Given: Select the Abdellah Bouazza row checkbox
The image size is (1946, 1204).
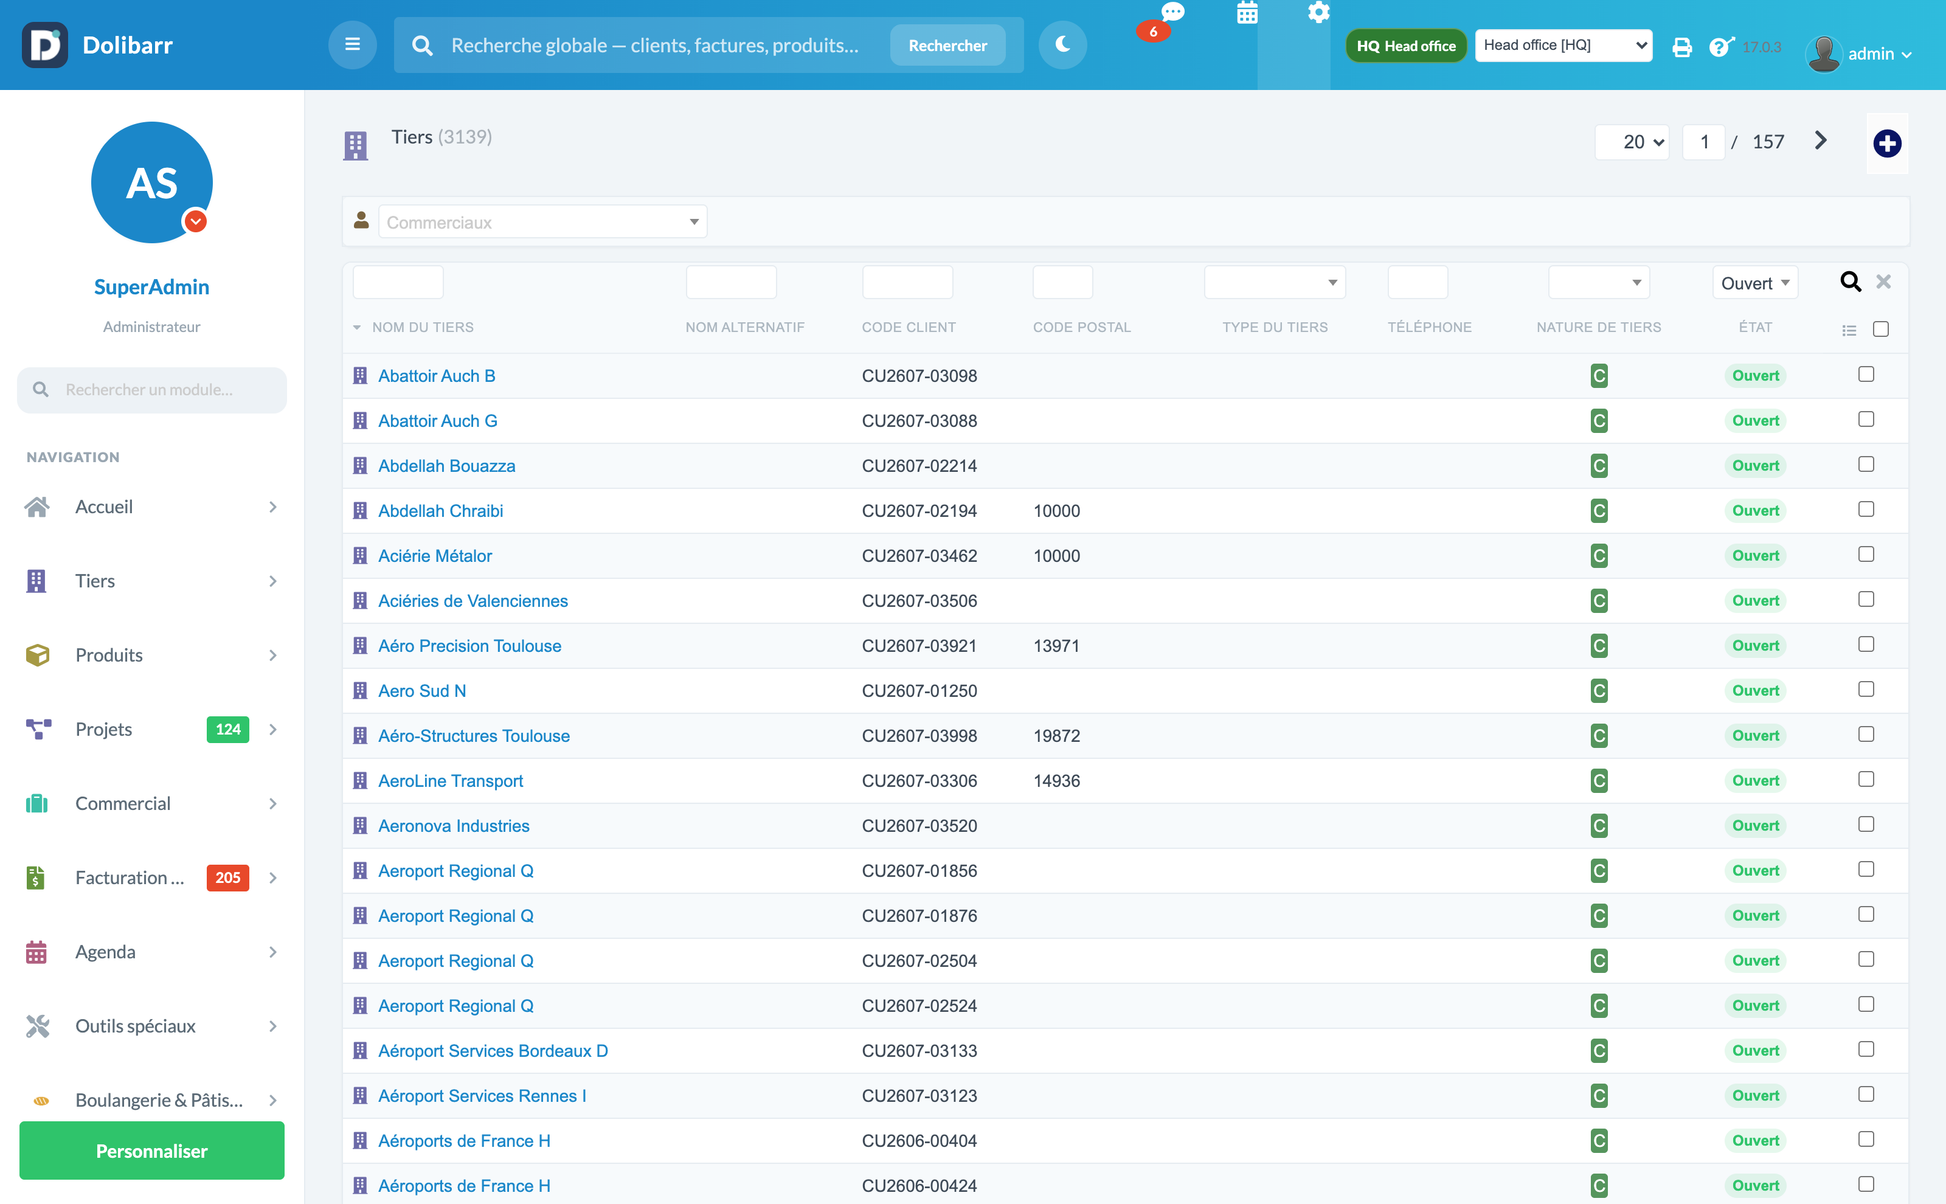Looking at the screenshot, I should pyautogui.click(x=1866, y=464).
